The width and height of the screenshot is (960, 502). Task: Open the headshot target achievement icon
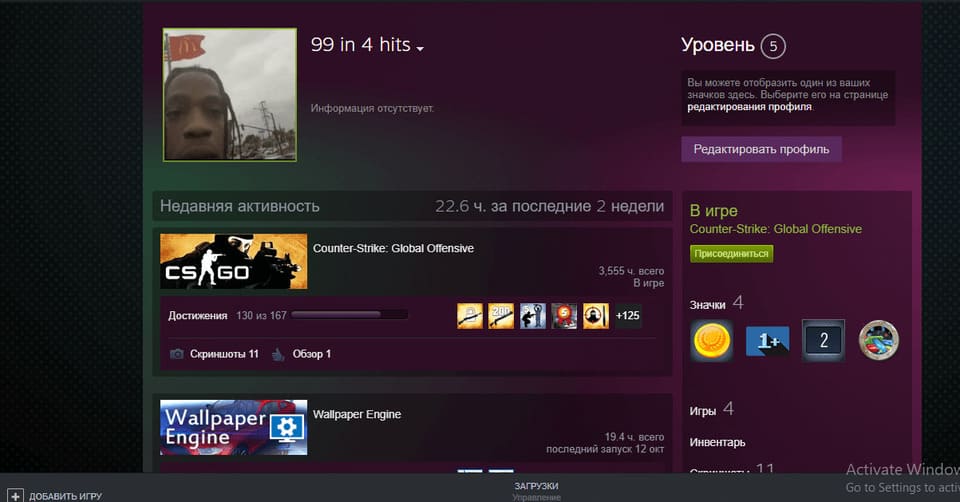tap(596, 316)
